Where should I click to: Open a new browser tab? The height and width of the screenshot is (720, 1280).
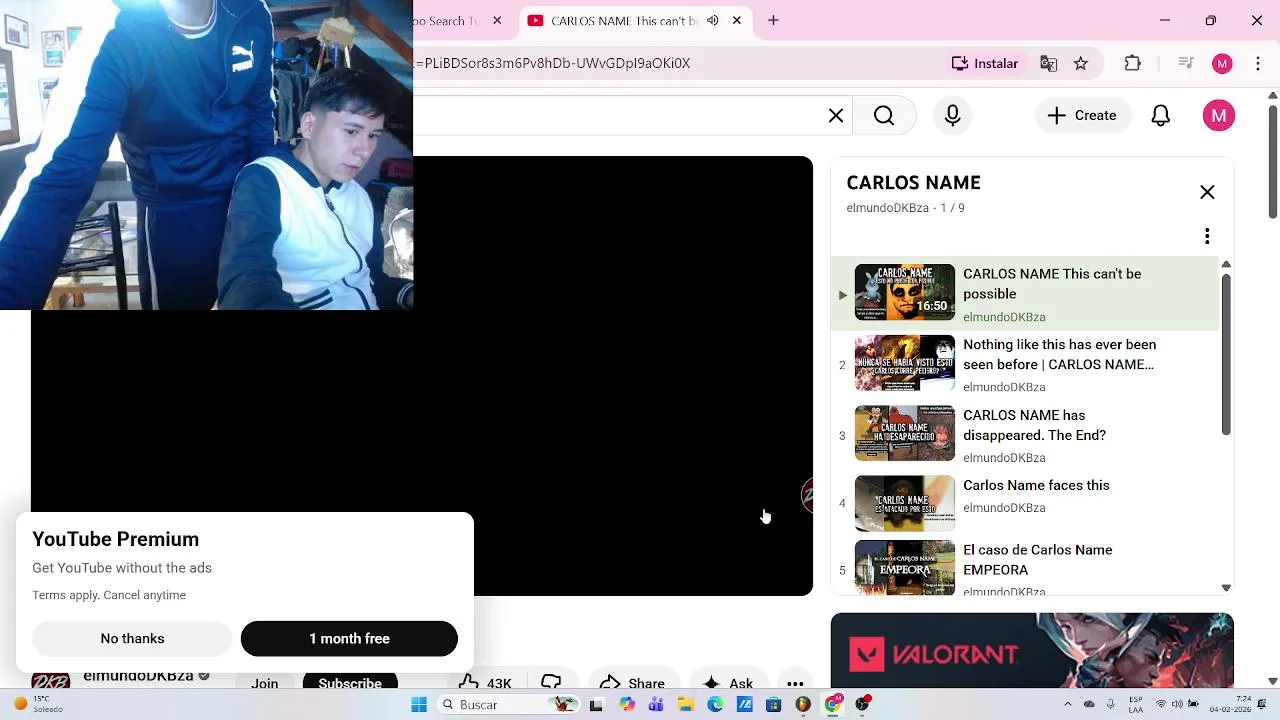coord(773,20)
